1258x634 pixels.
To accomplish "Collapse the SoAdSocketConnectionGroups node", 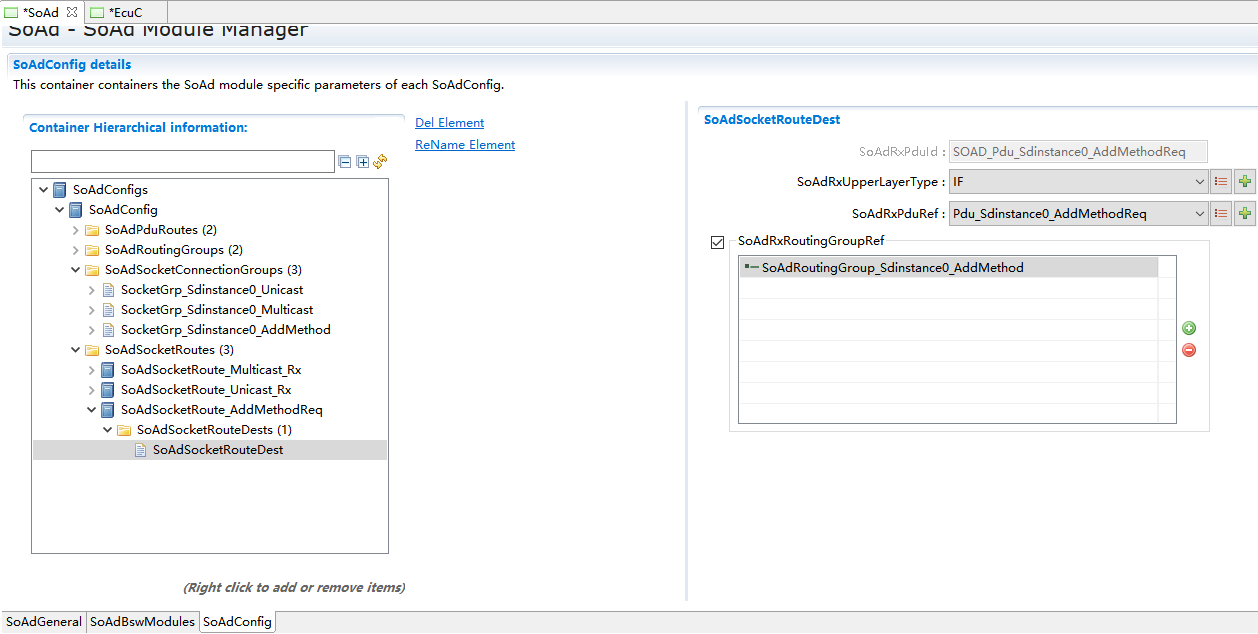I will click(x=76, y=270).
